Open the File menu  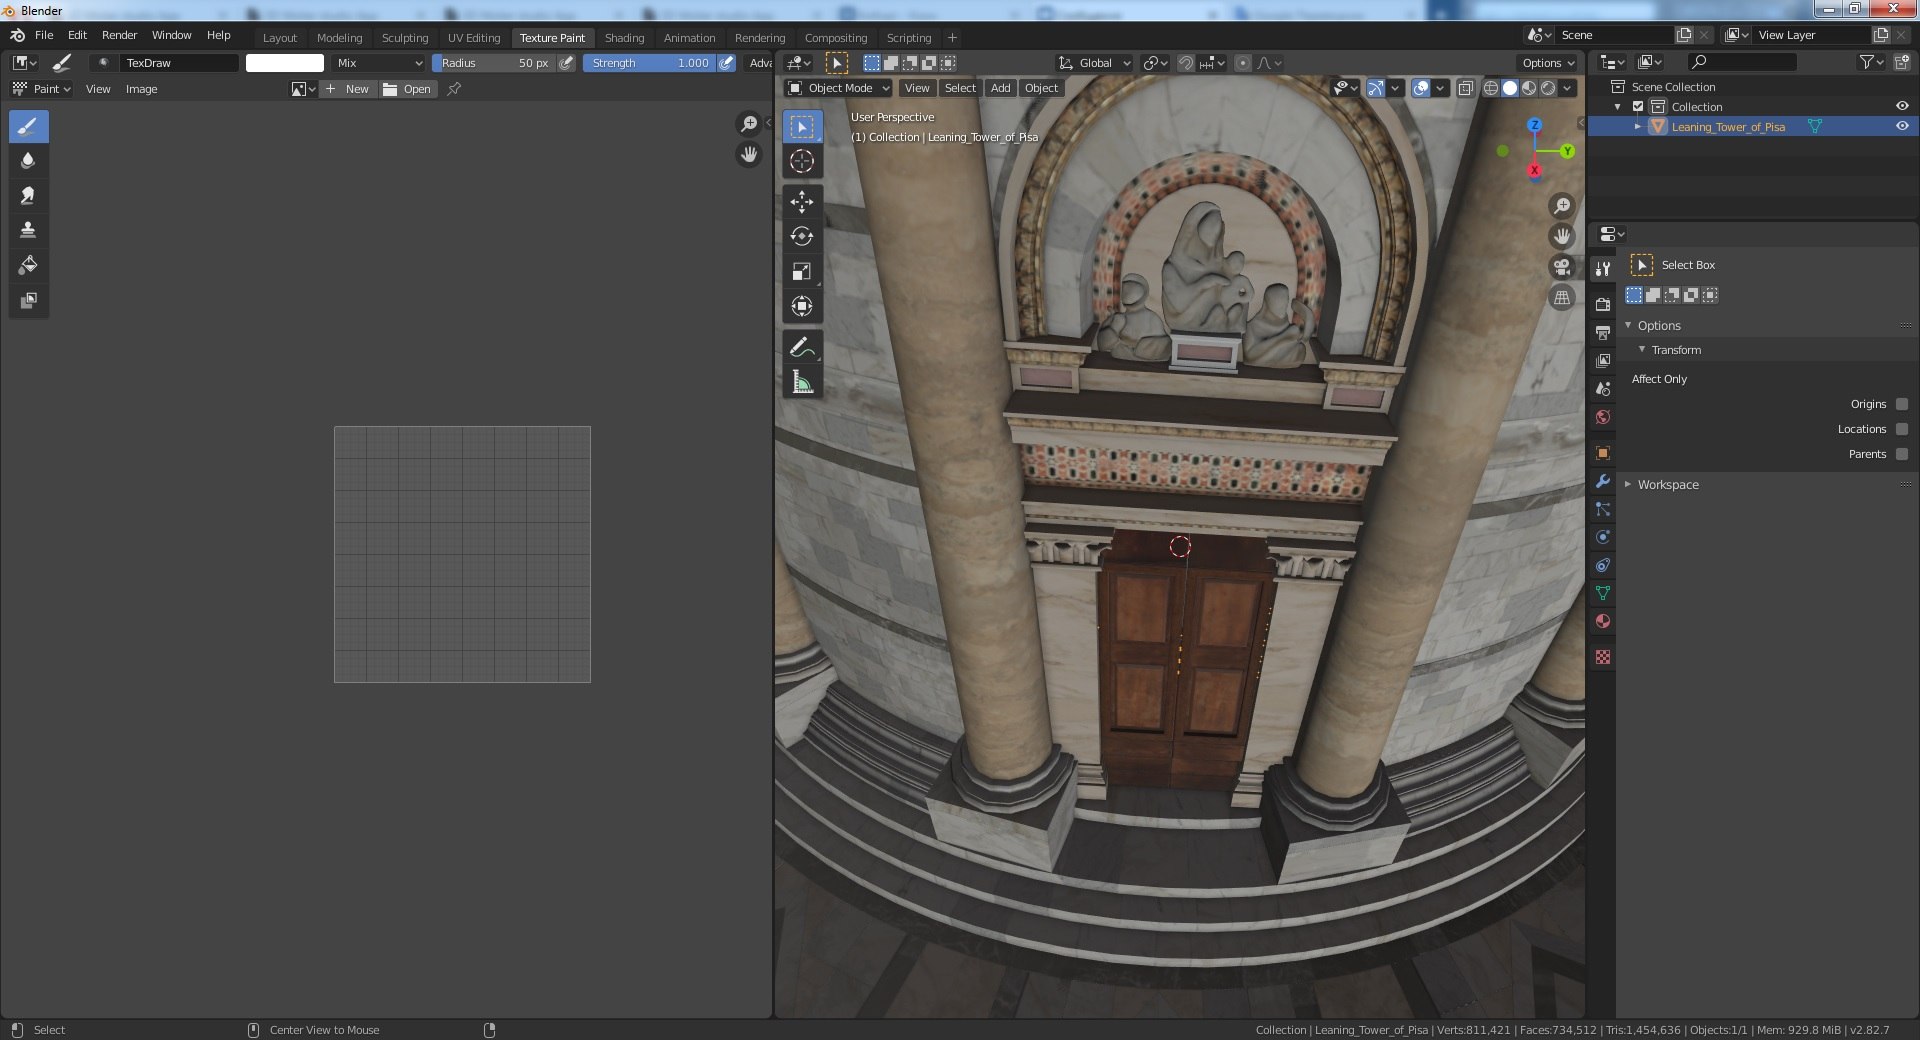[44, 35]
